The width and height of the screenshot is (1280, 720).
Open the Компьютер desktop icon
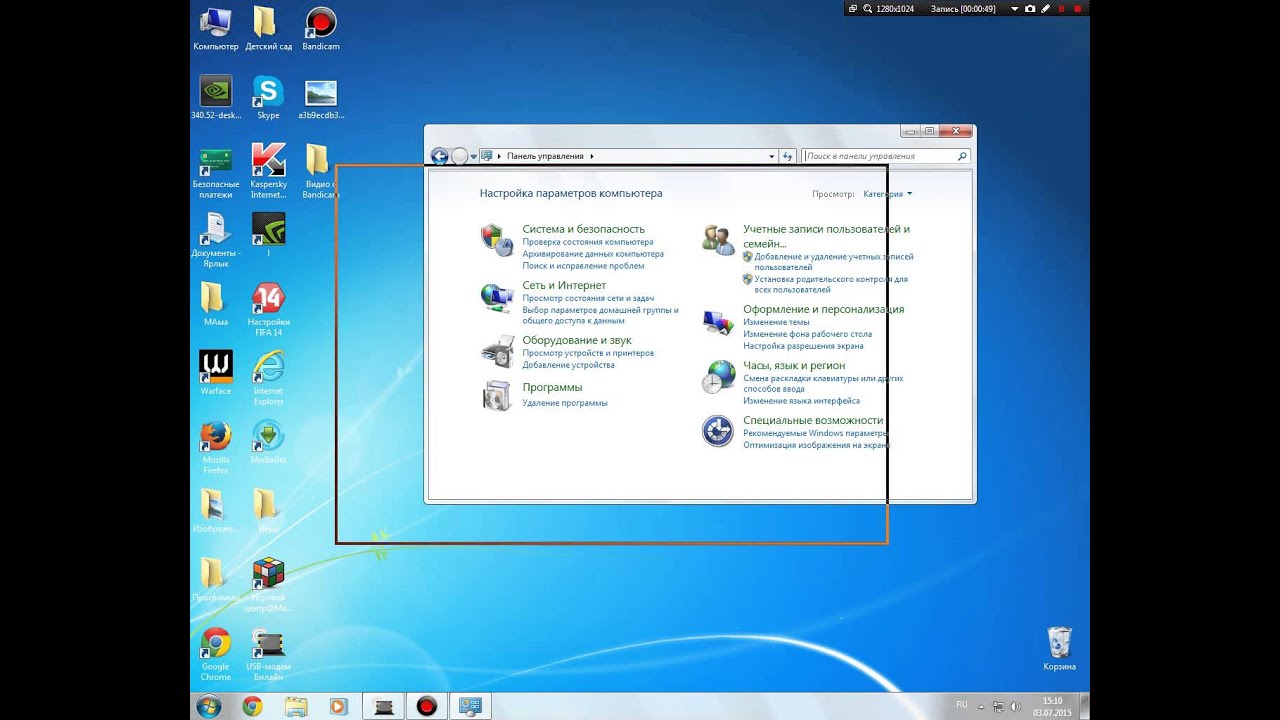coord(216,28)
